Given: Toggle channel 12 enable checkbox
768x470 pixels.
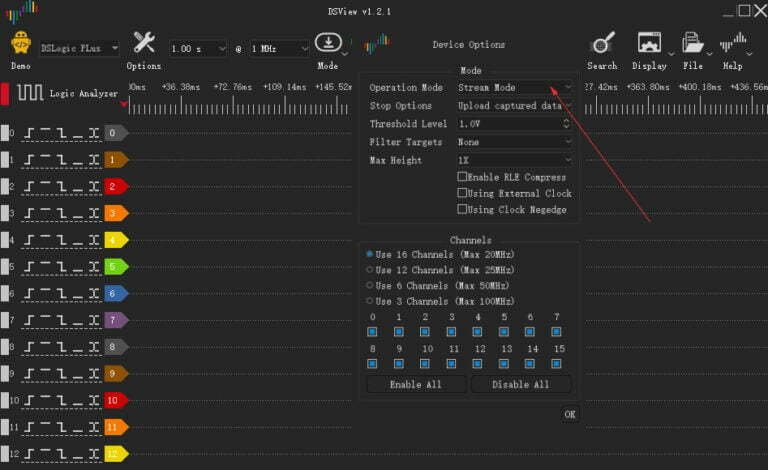Looking at the screenshot, I should pos(477,364).
